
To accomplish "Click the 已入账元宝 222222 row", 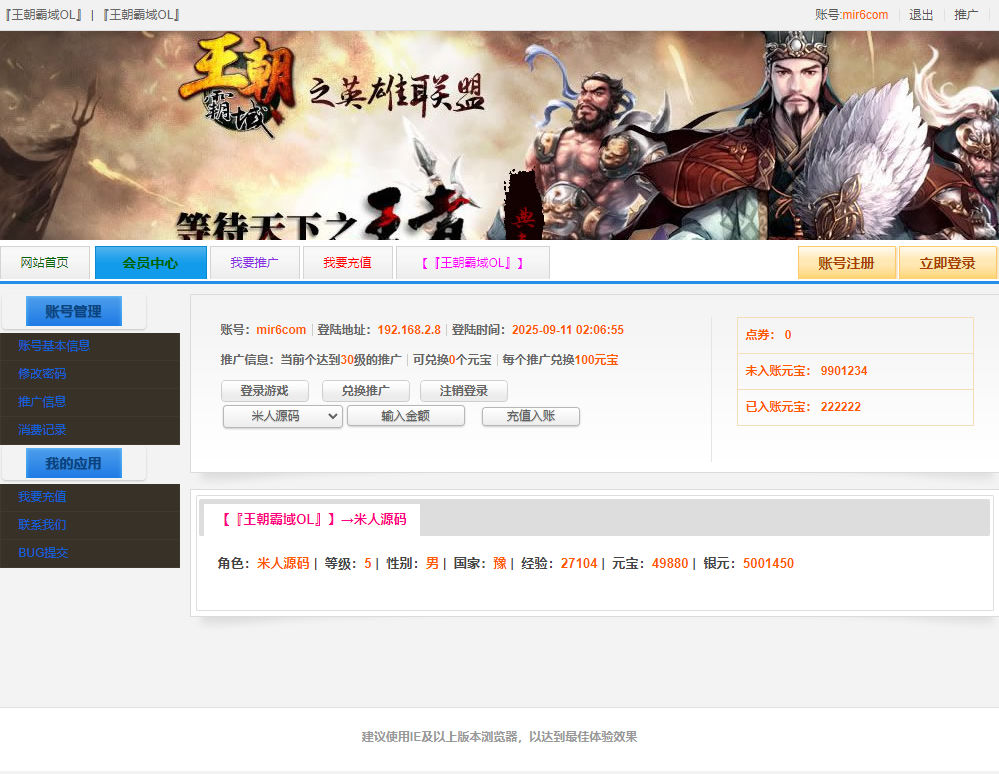I will 855,406.
